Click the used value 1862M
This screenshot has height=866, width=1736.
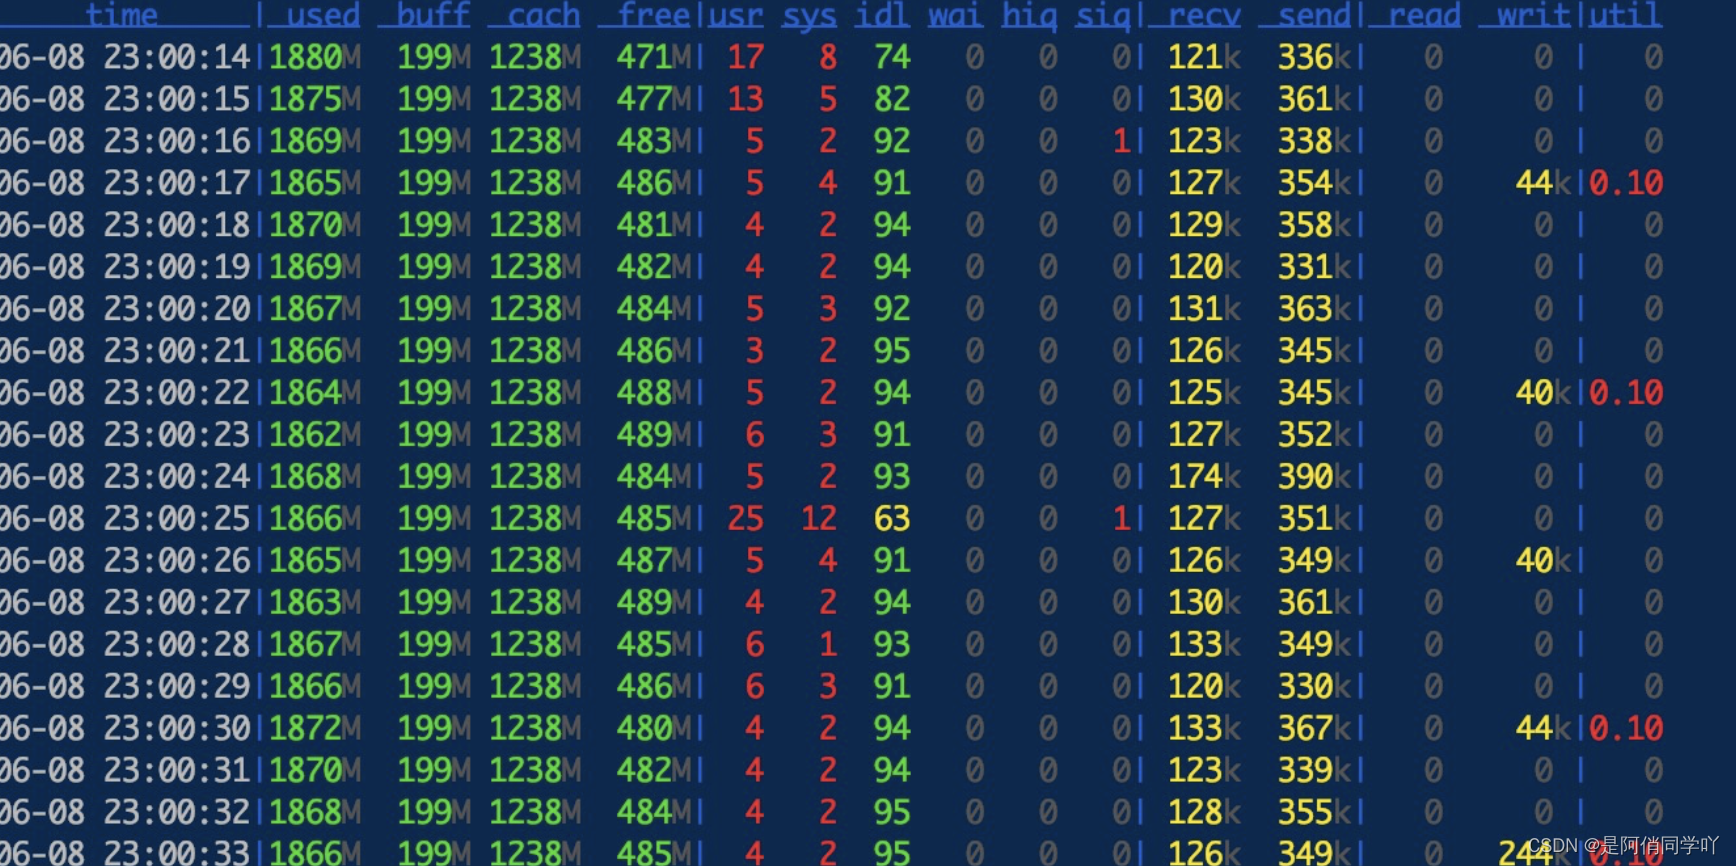point(315,435)
